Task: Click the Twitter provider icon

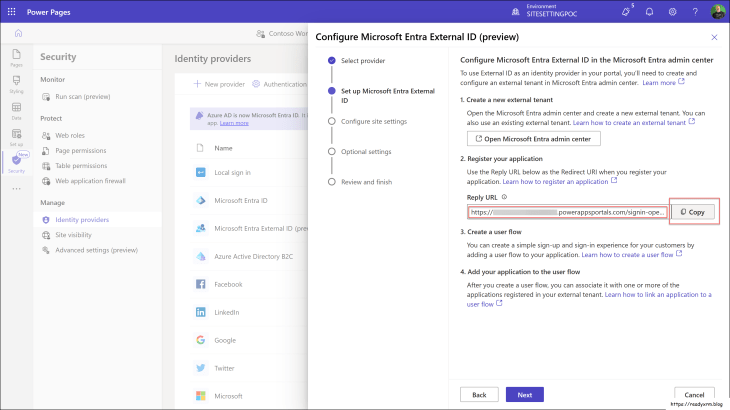Action: [201, 368]
